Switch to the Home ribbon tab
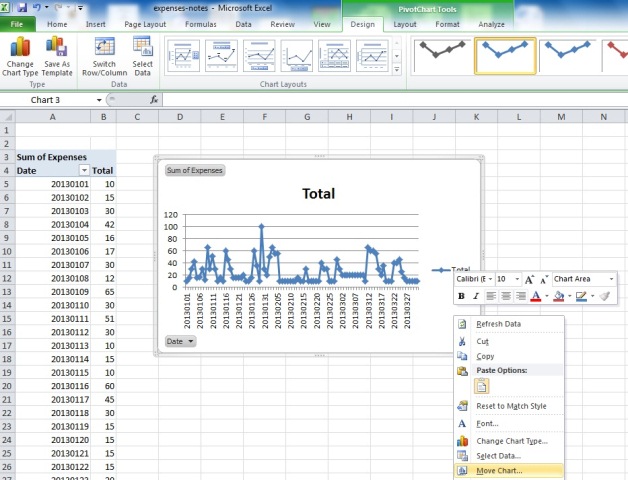Image resolution: width=628 pixels, height=480 pixels. pyautogui.click(x=57, y=24)
